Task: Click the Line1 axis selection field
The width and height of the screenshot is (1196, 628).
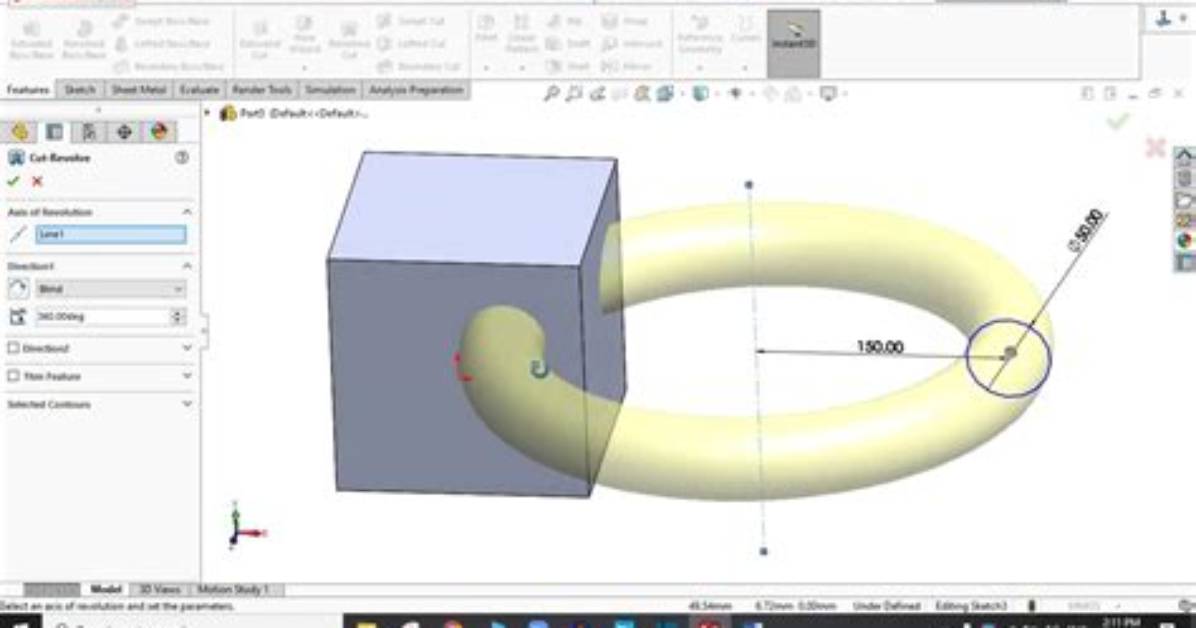Action: point(111,234)
